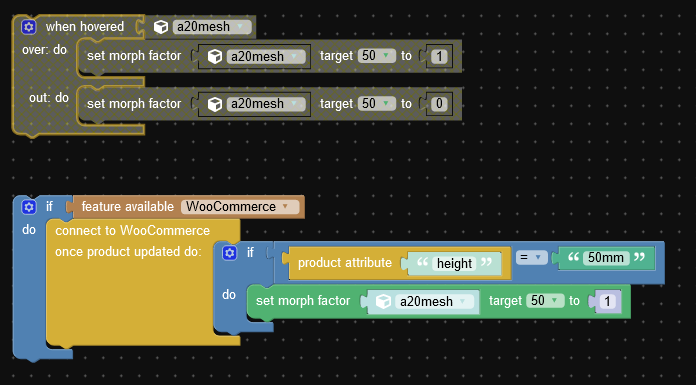Open equals operator dropdown in comparison block
Viewport: 696px width, 385px height.
coord(531,257)
